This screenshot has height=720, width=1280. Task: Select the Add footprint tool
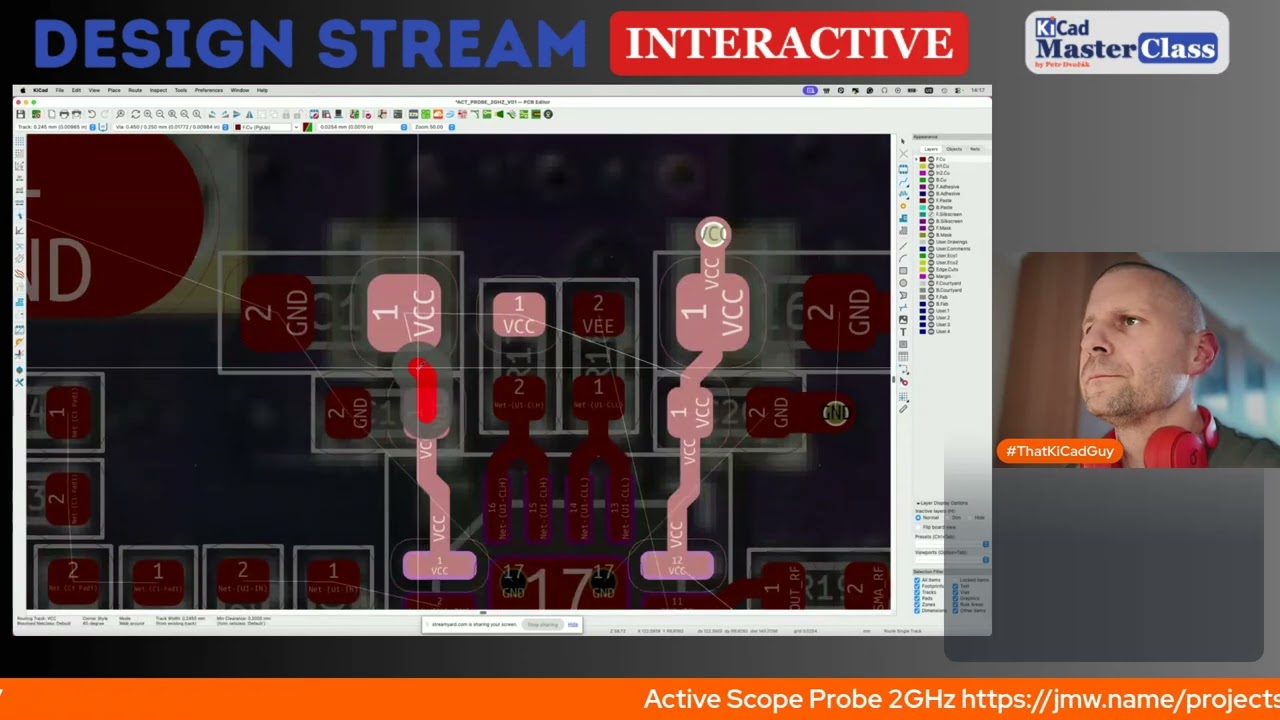(903, 169)
